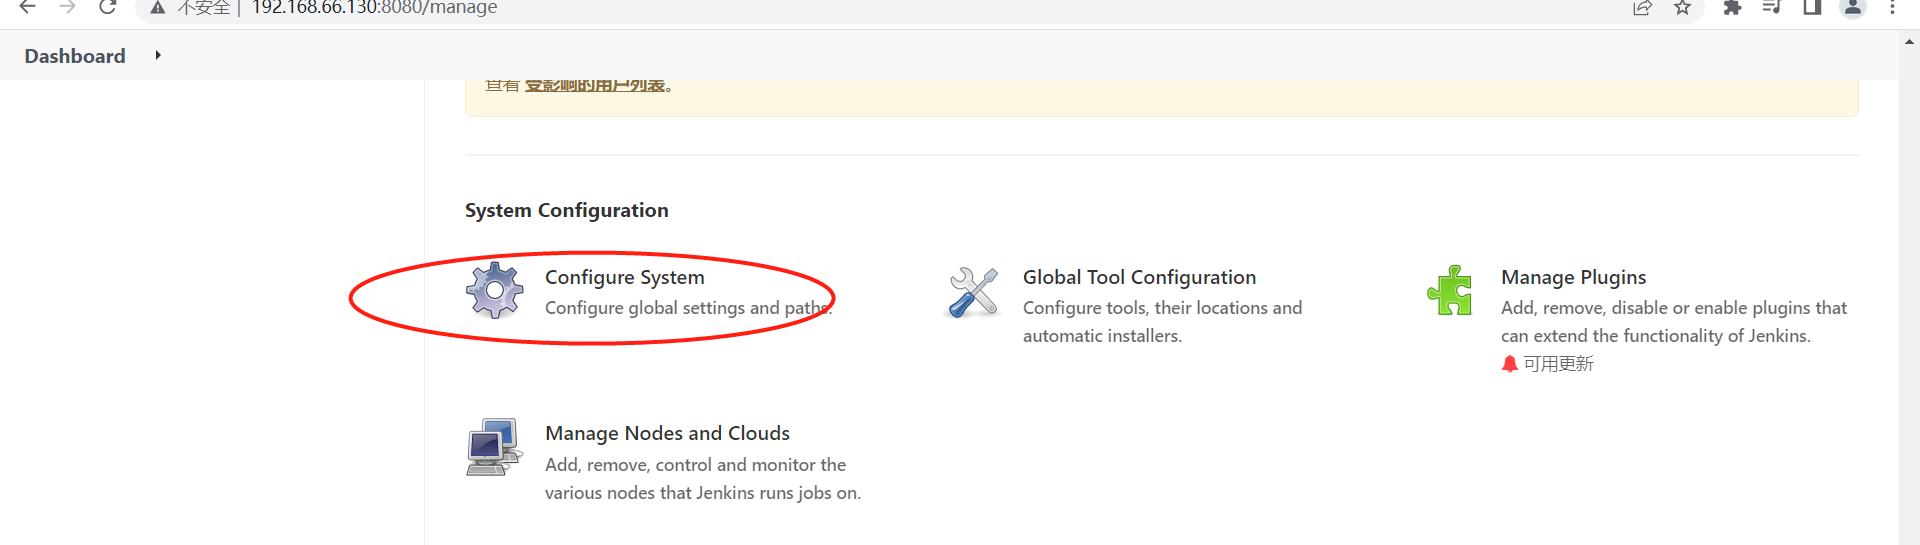Expand the Dashboard breadcrumb arrow
Viewport: 1920px width, 545px height.
(158, 56)
